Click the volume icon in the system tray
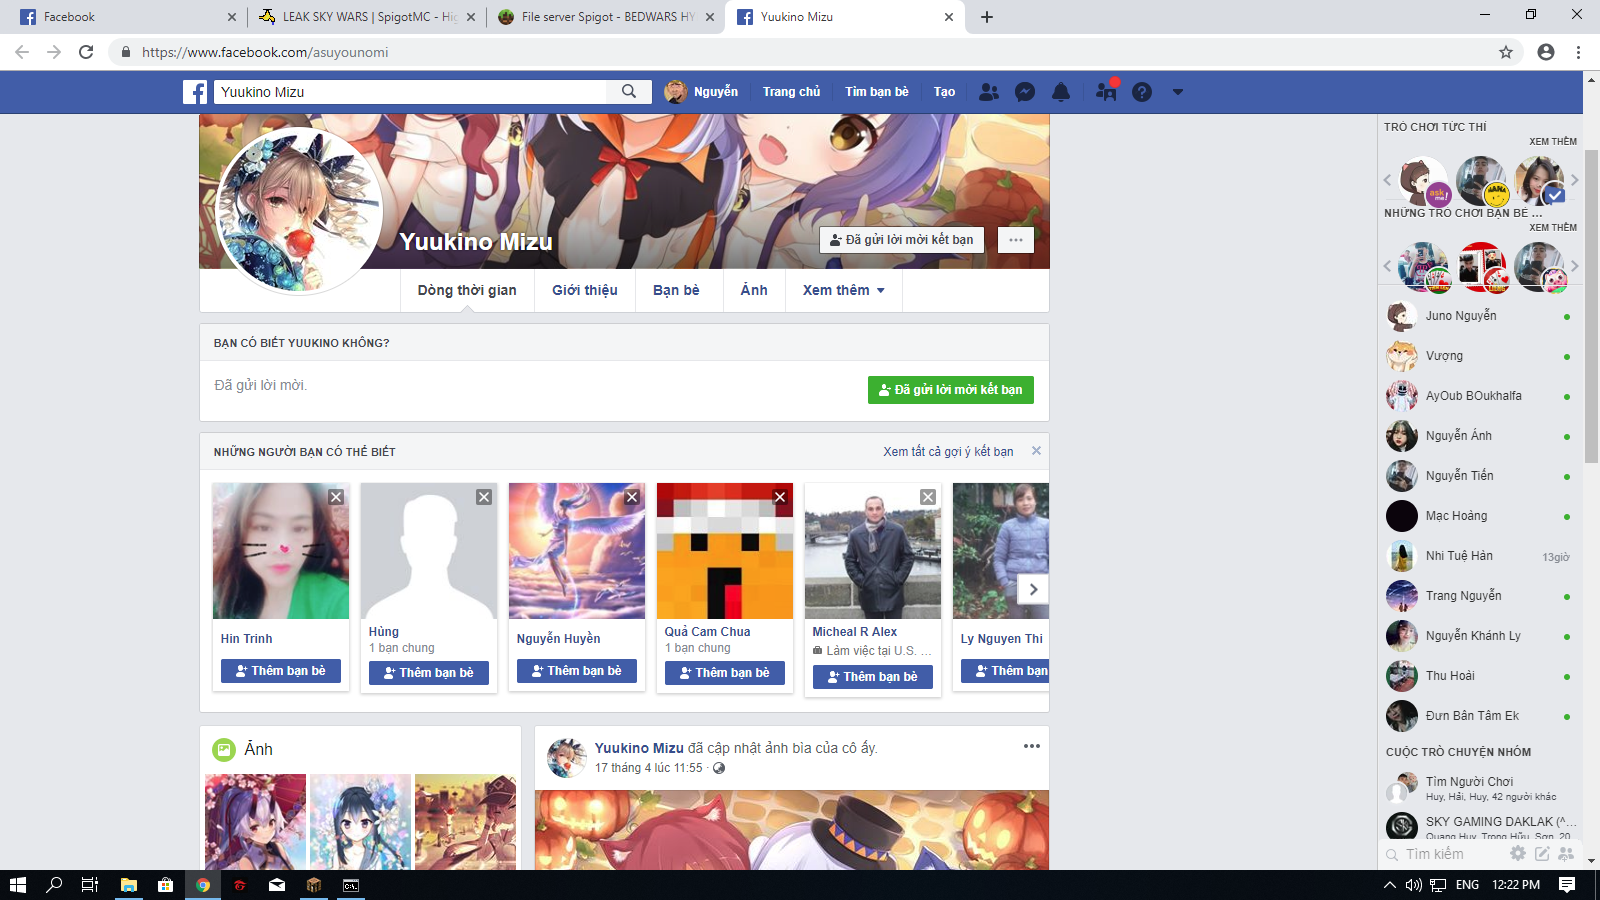Screen dimensions: 1600x900 [x=1413, y=885]
